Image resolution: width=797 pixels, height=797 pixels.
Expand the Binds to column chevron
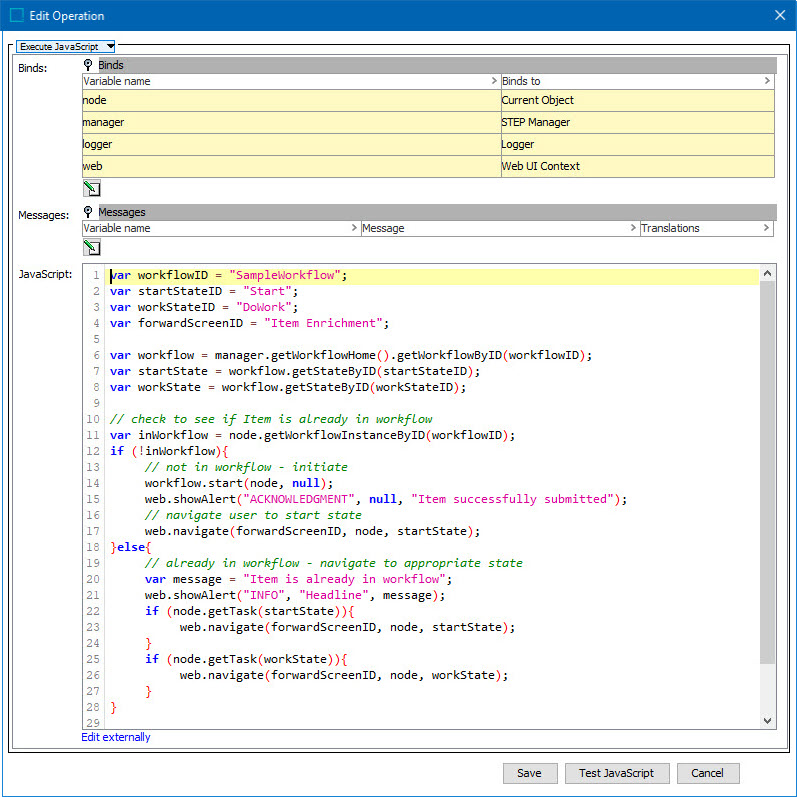coord(767,81)
